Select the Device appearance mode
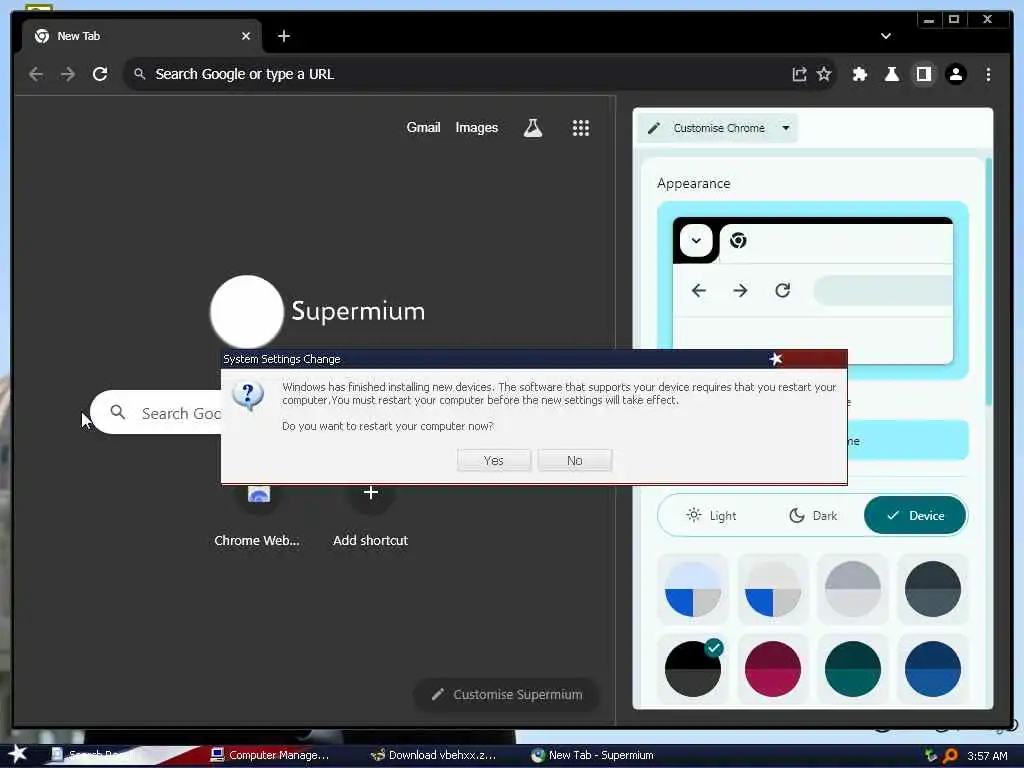 [x=915, y=516]
